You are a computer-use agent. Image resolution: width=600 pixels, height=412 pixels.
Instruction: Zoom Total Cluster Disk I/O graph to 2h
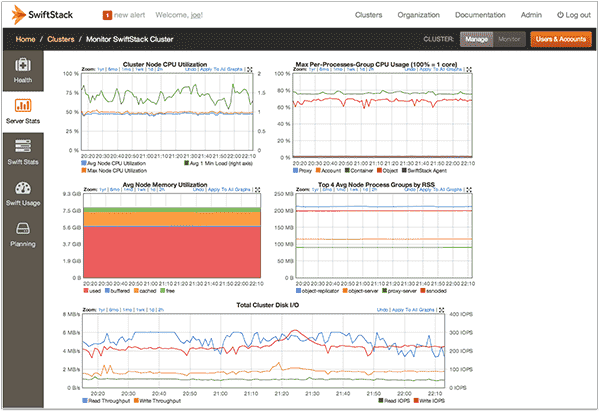[x=161, y=309]
